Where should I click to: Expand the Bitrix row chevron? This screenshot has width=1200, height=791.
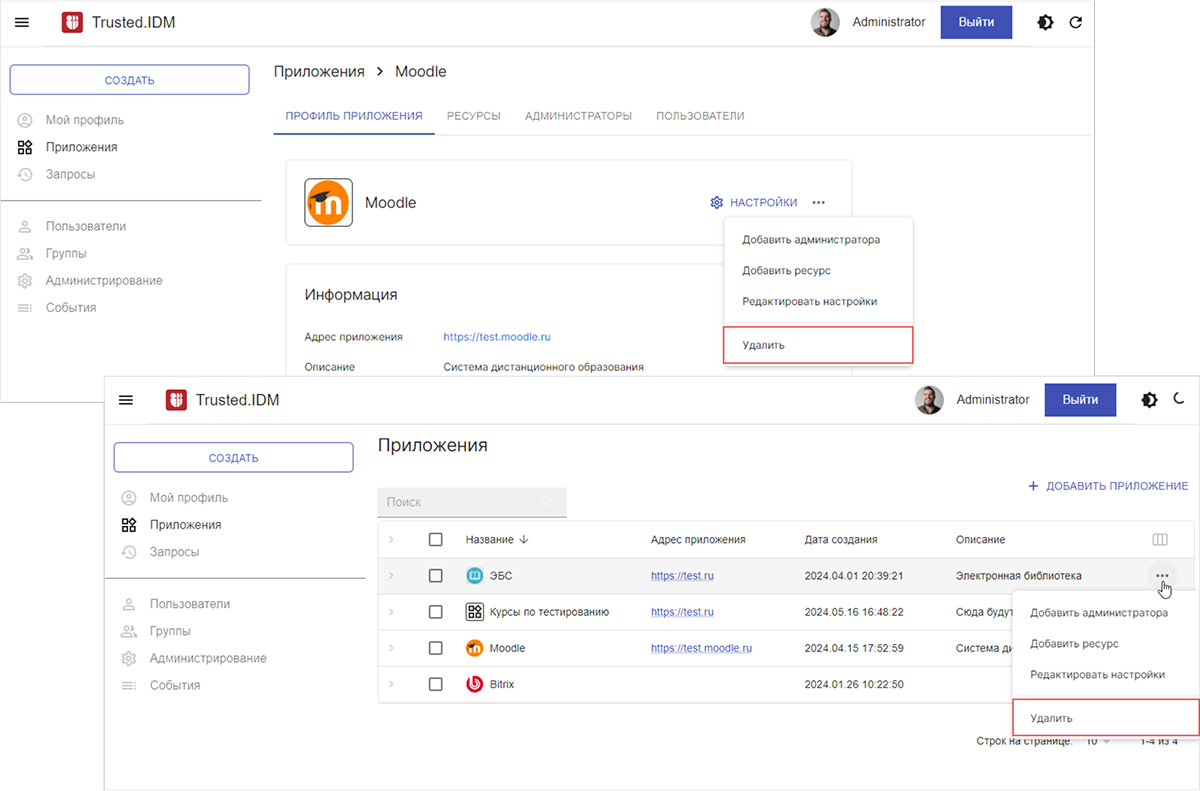point(391,684)
